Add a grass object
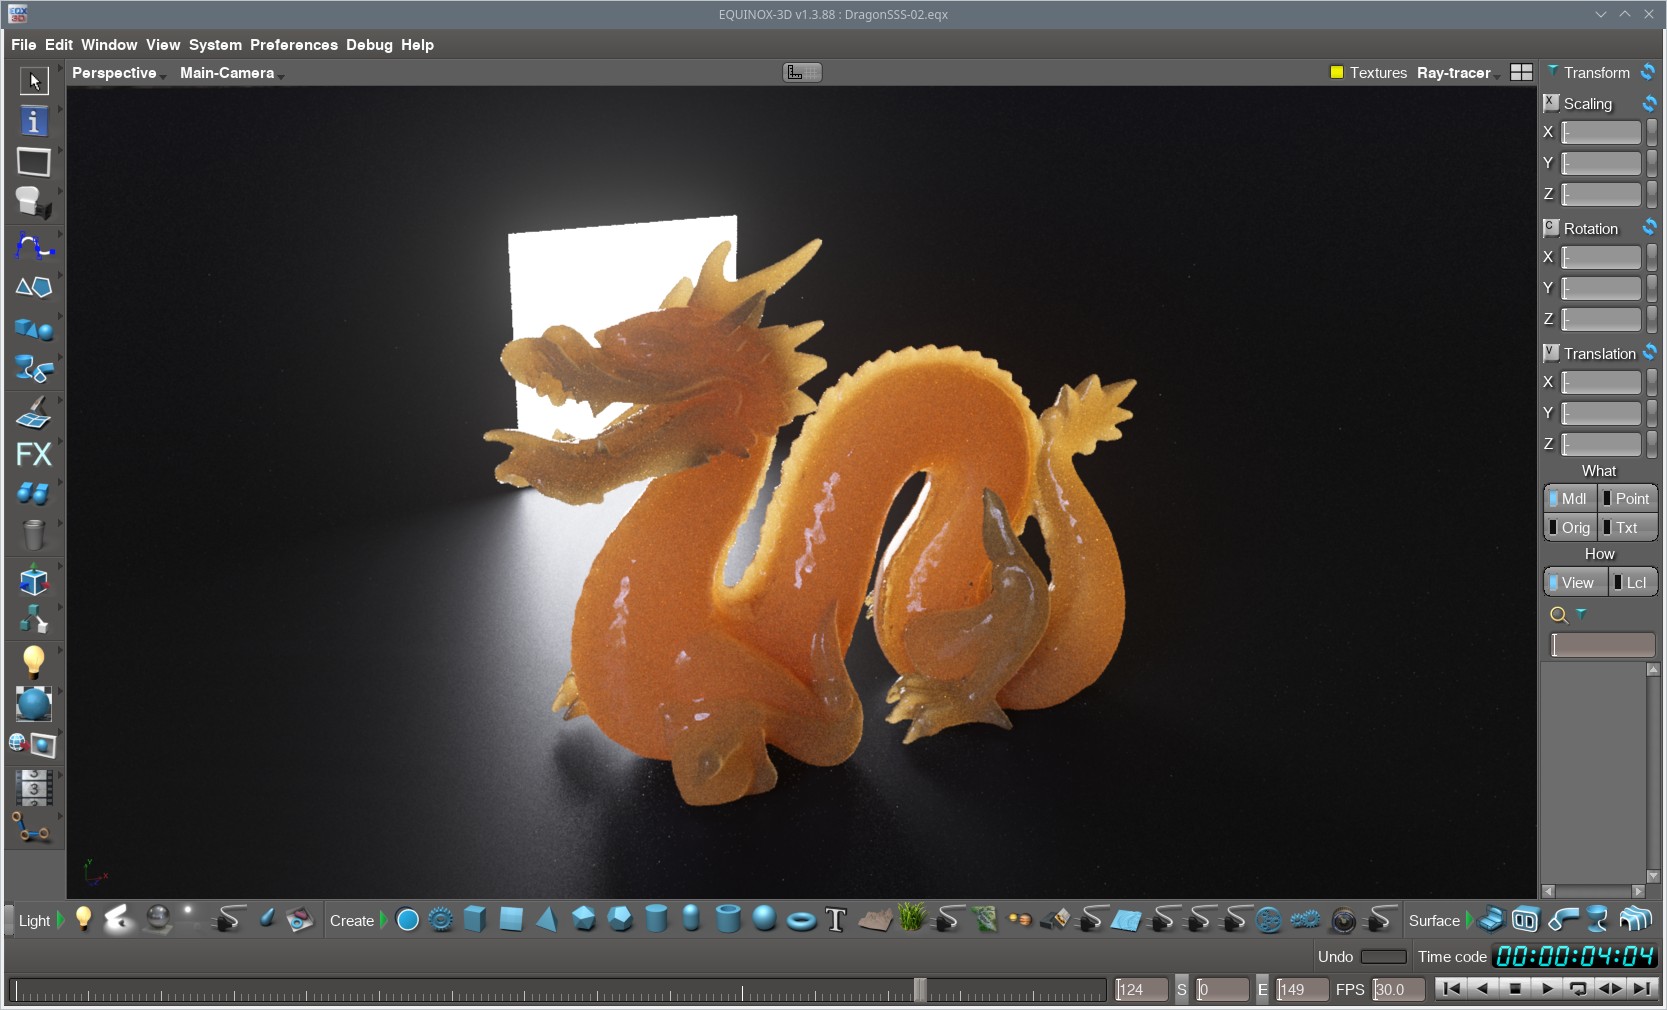This screenshot has width=1667, height=1010. [912, 918]
